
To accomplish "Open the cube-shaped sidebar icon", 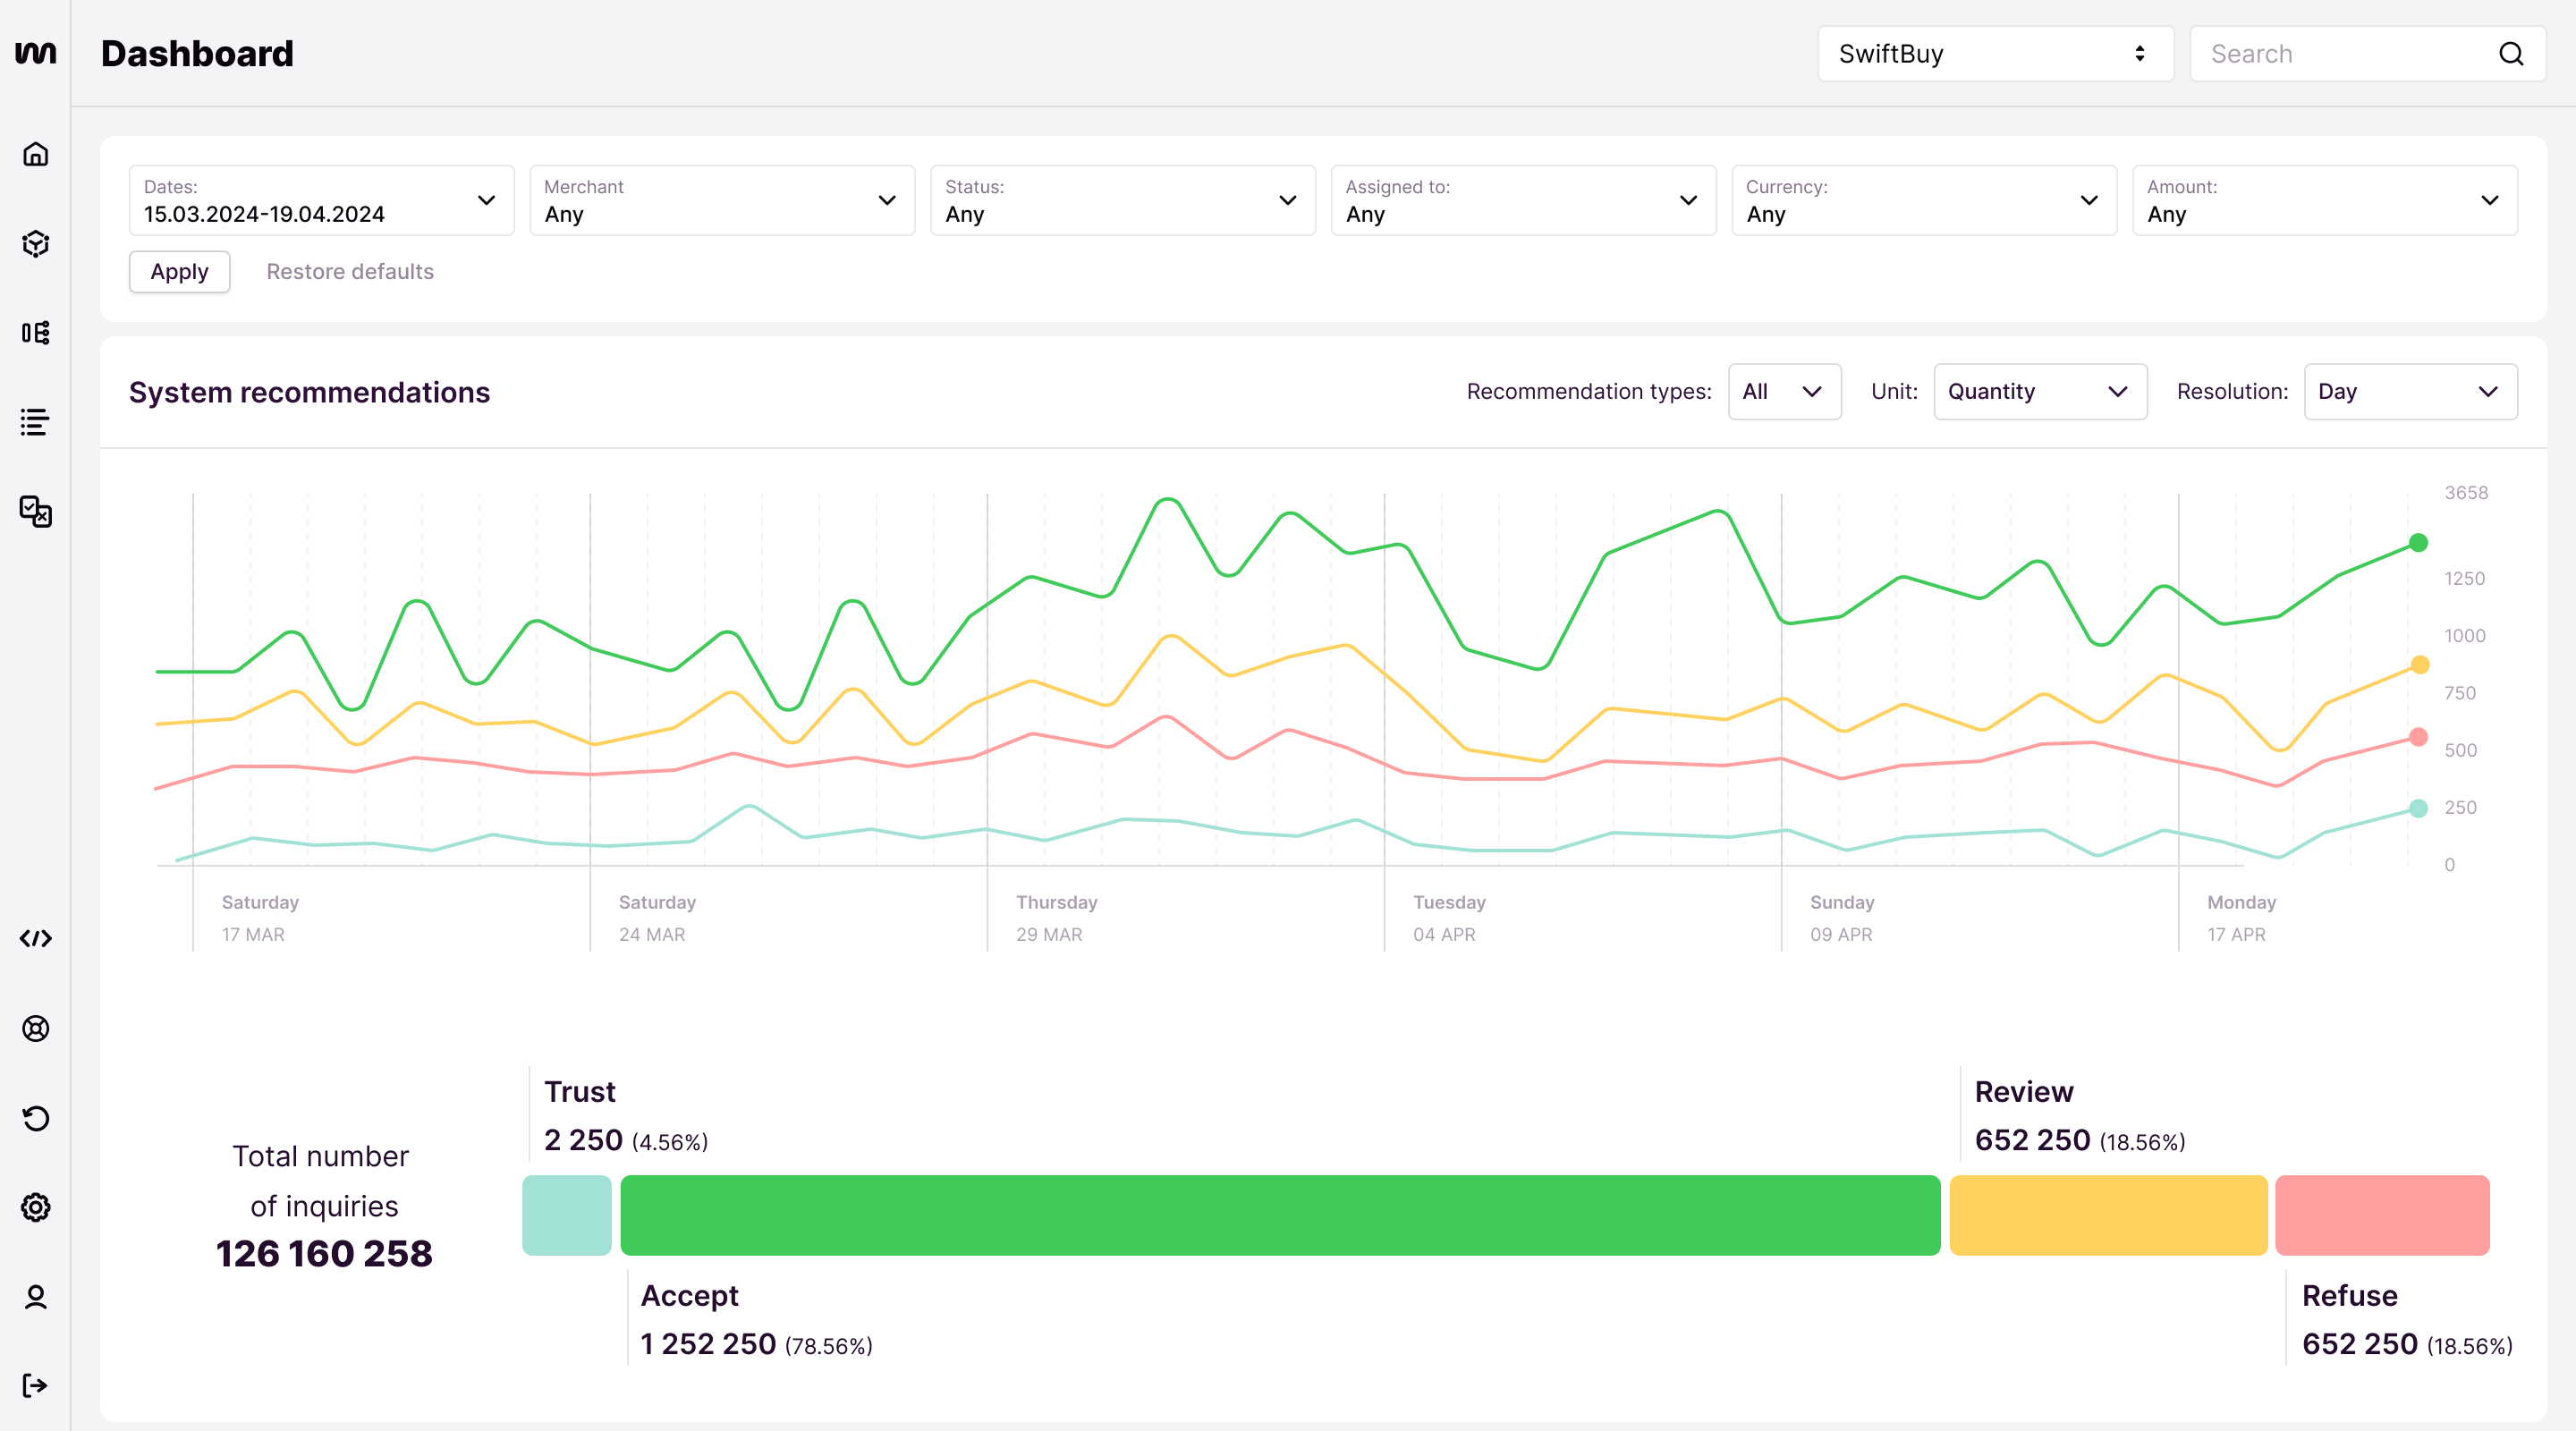I will (36, 244).
